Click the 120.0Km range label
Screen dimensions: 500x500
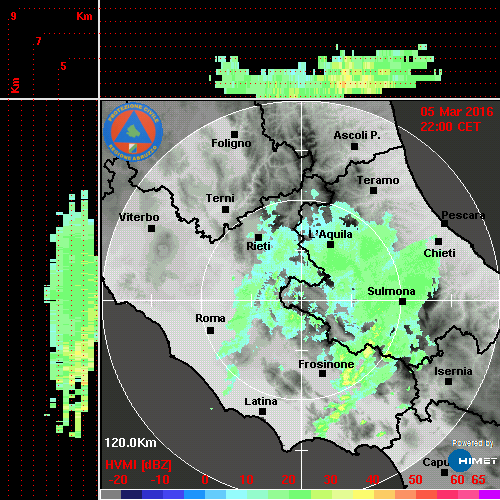130,443
